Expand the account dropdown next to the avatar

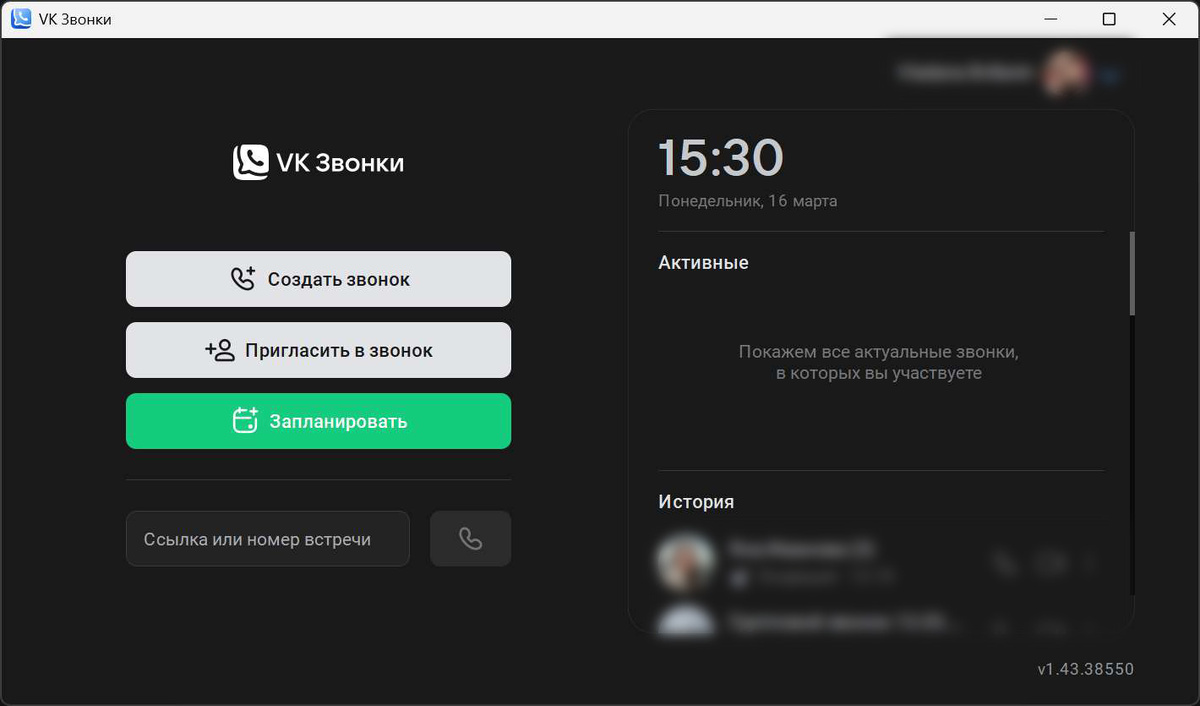click(1111, 74)
